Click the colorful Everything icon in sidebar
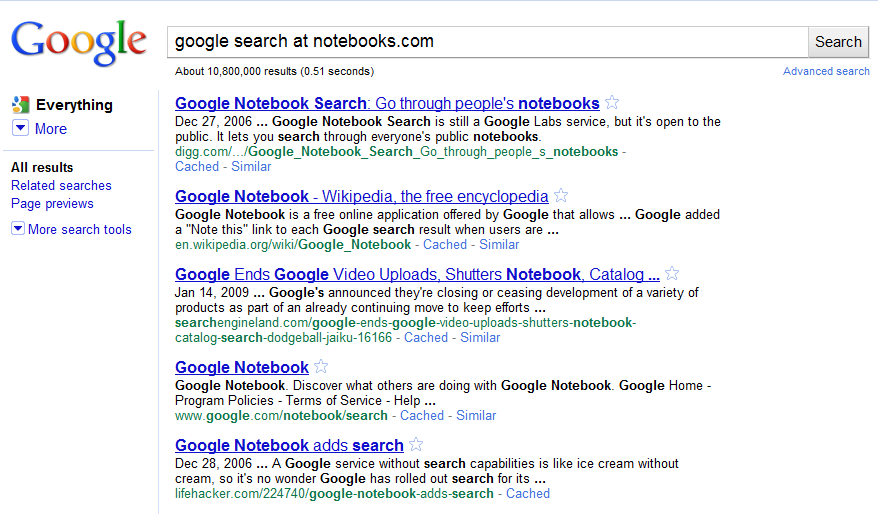878x514 pixels. [x=21, y=105]
